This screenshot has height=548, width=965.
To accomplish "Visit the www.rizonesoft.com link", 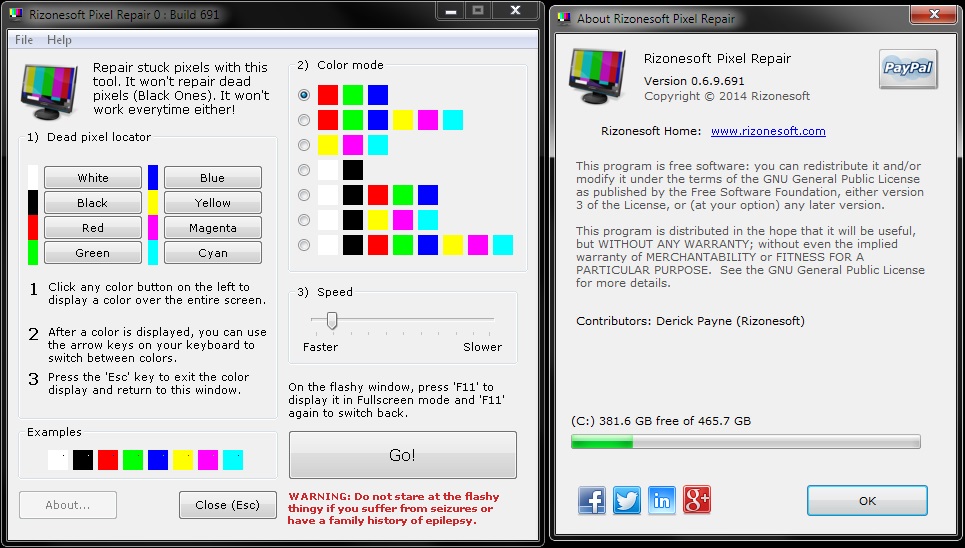I will (x=767, y=131).
